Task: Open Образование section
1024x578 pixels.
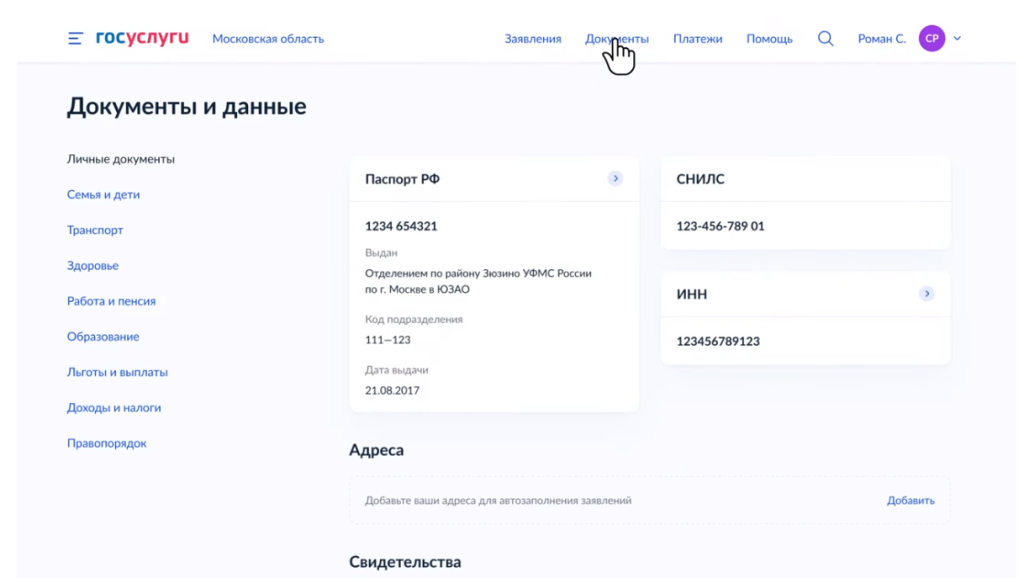Action: (x=103, y=336)
